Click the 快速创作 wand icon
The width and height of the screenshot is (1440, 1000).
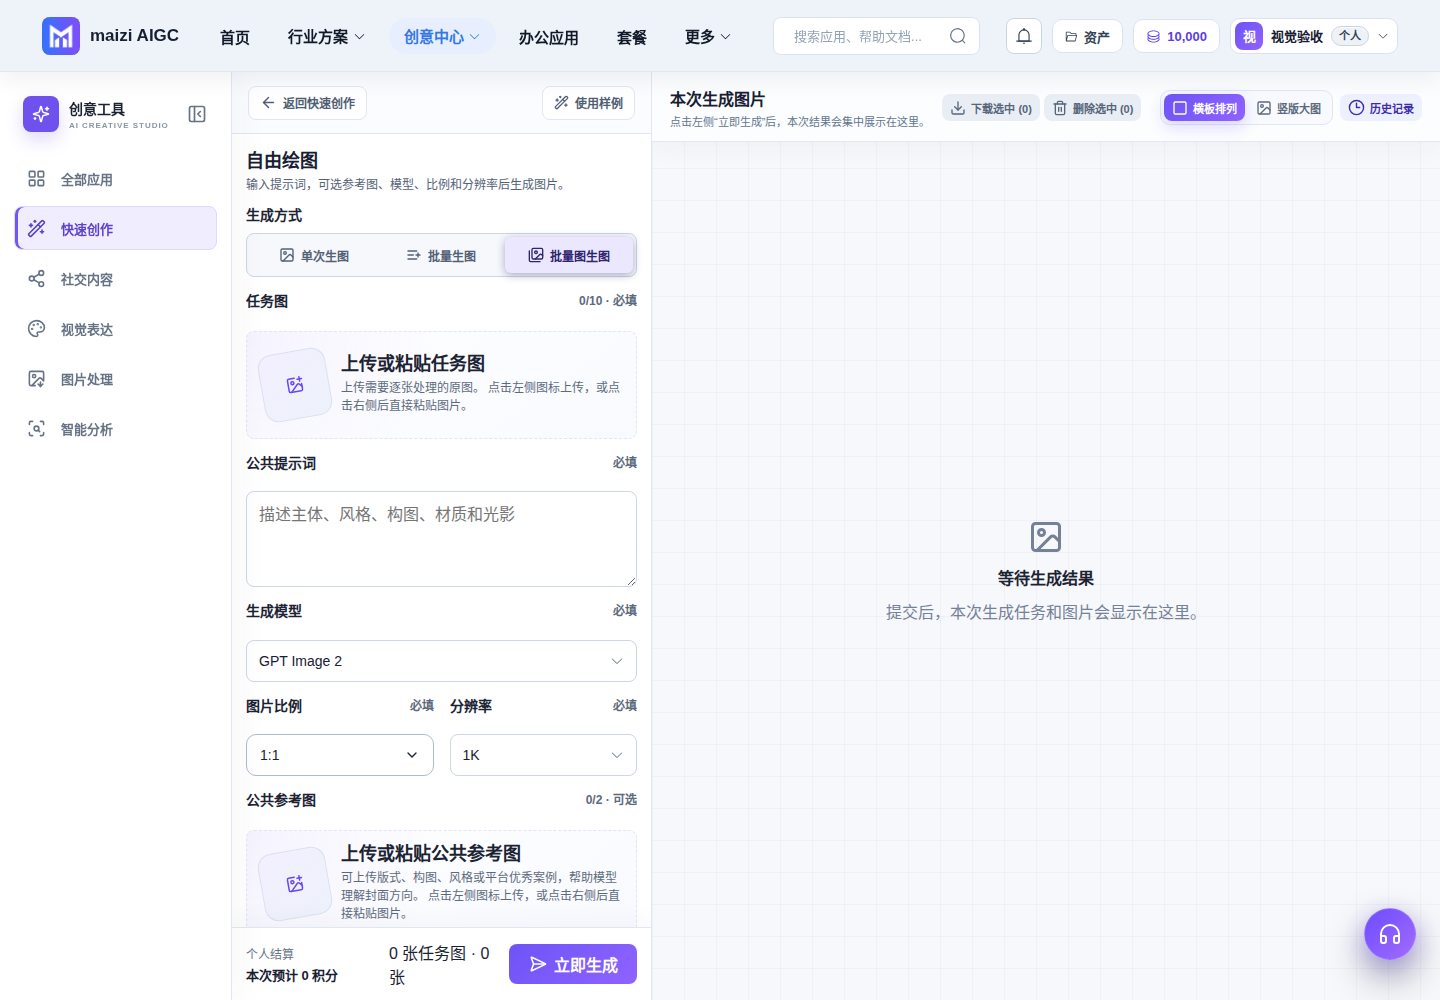click(37, 229)
